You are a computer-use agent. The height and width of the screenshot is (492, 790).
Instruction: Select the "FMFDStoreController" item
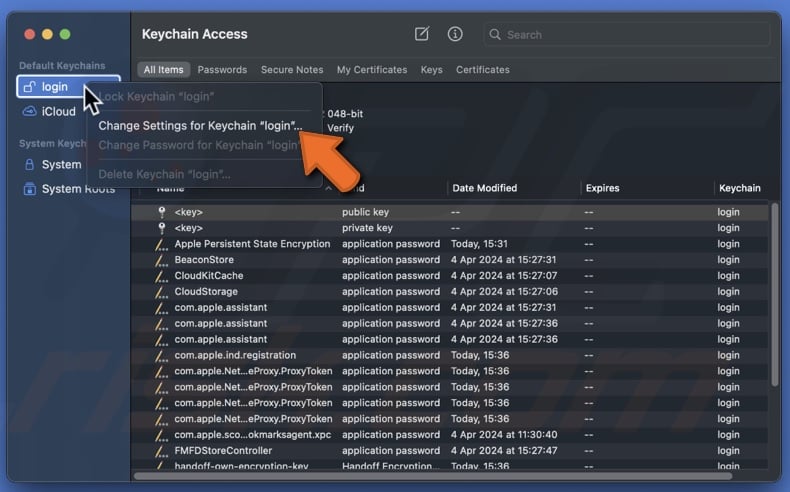click(449, 451)
